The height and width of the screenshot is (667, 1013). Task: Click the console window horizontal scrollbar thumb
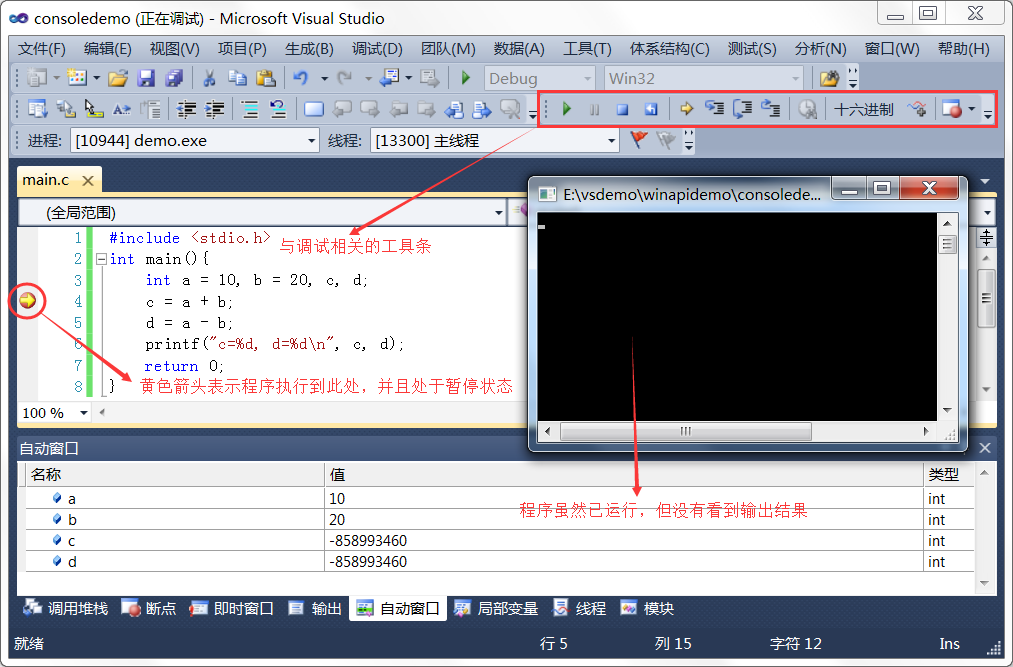tap(685, 431)
